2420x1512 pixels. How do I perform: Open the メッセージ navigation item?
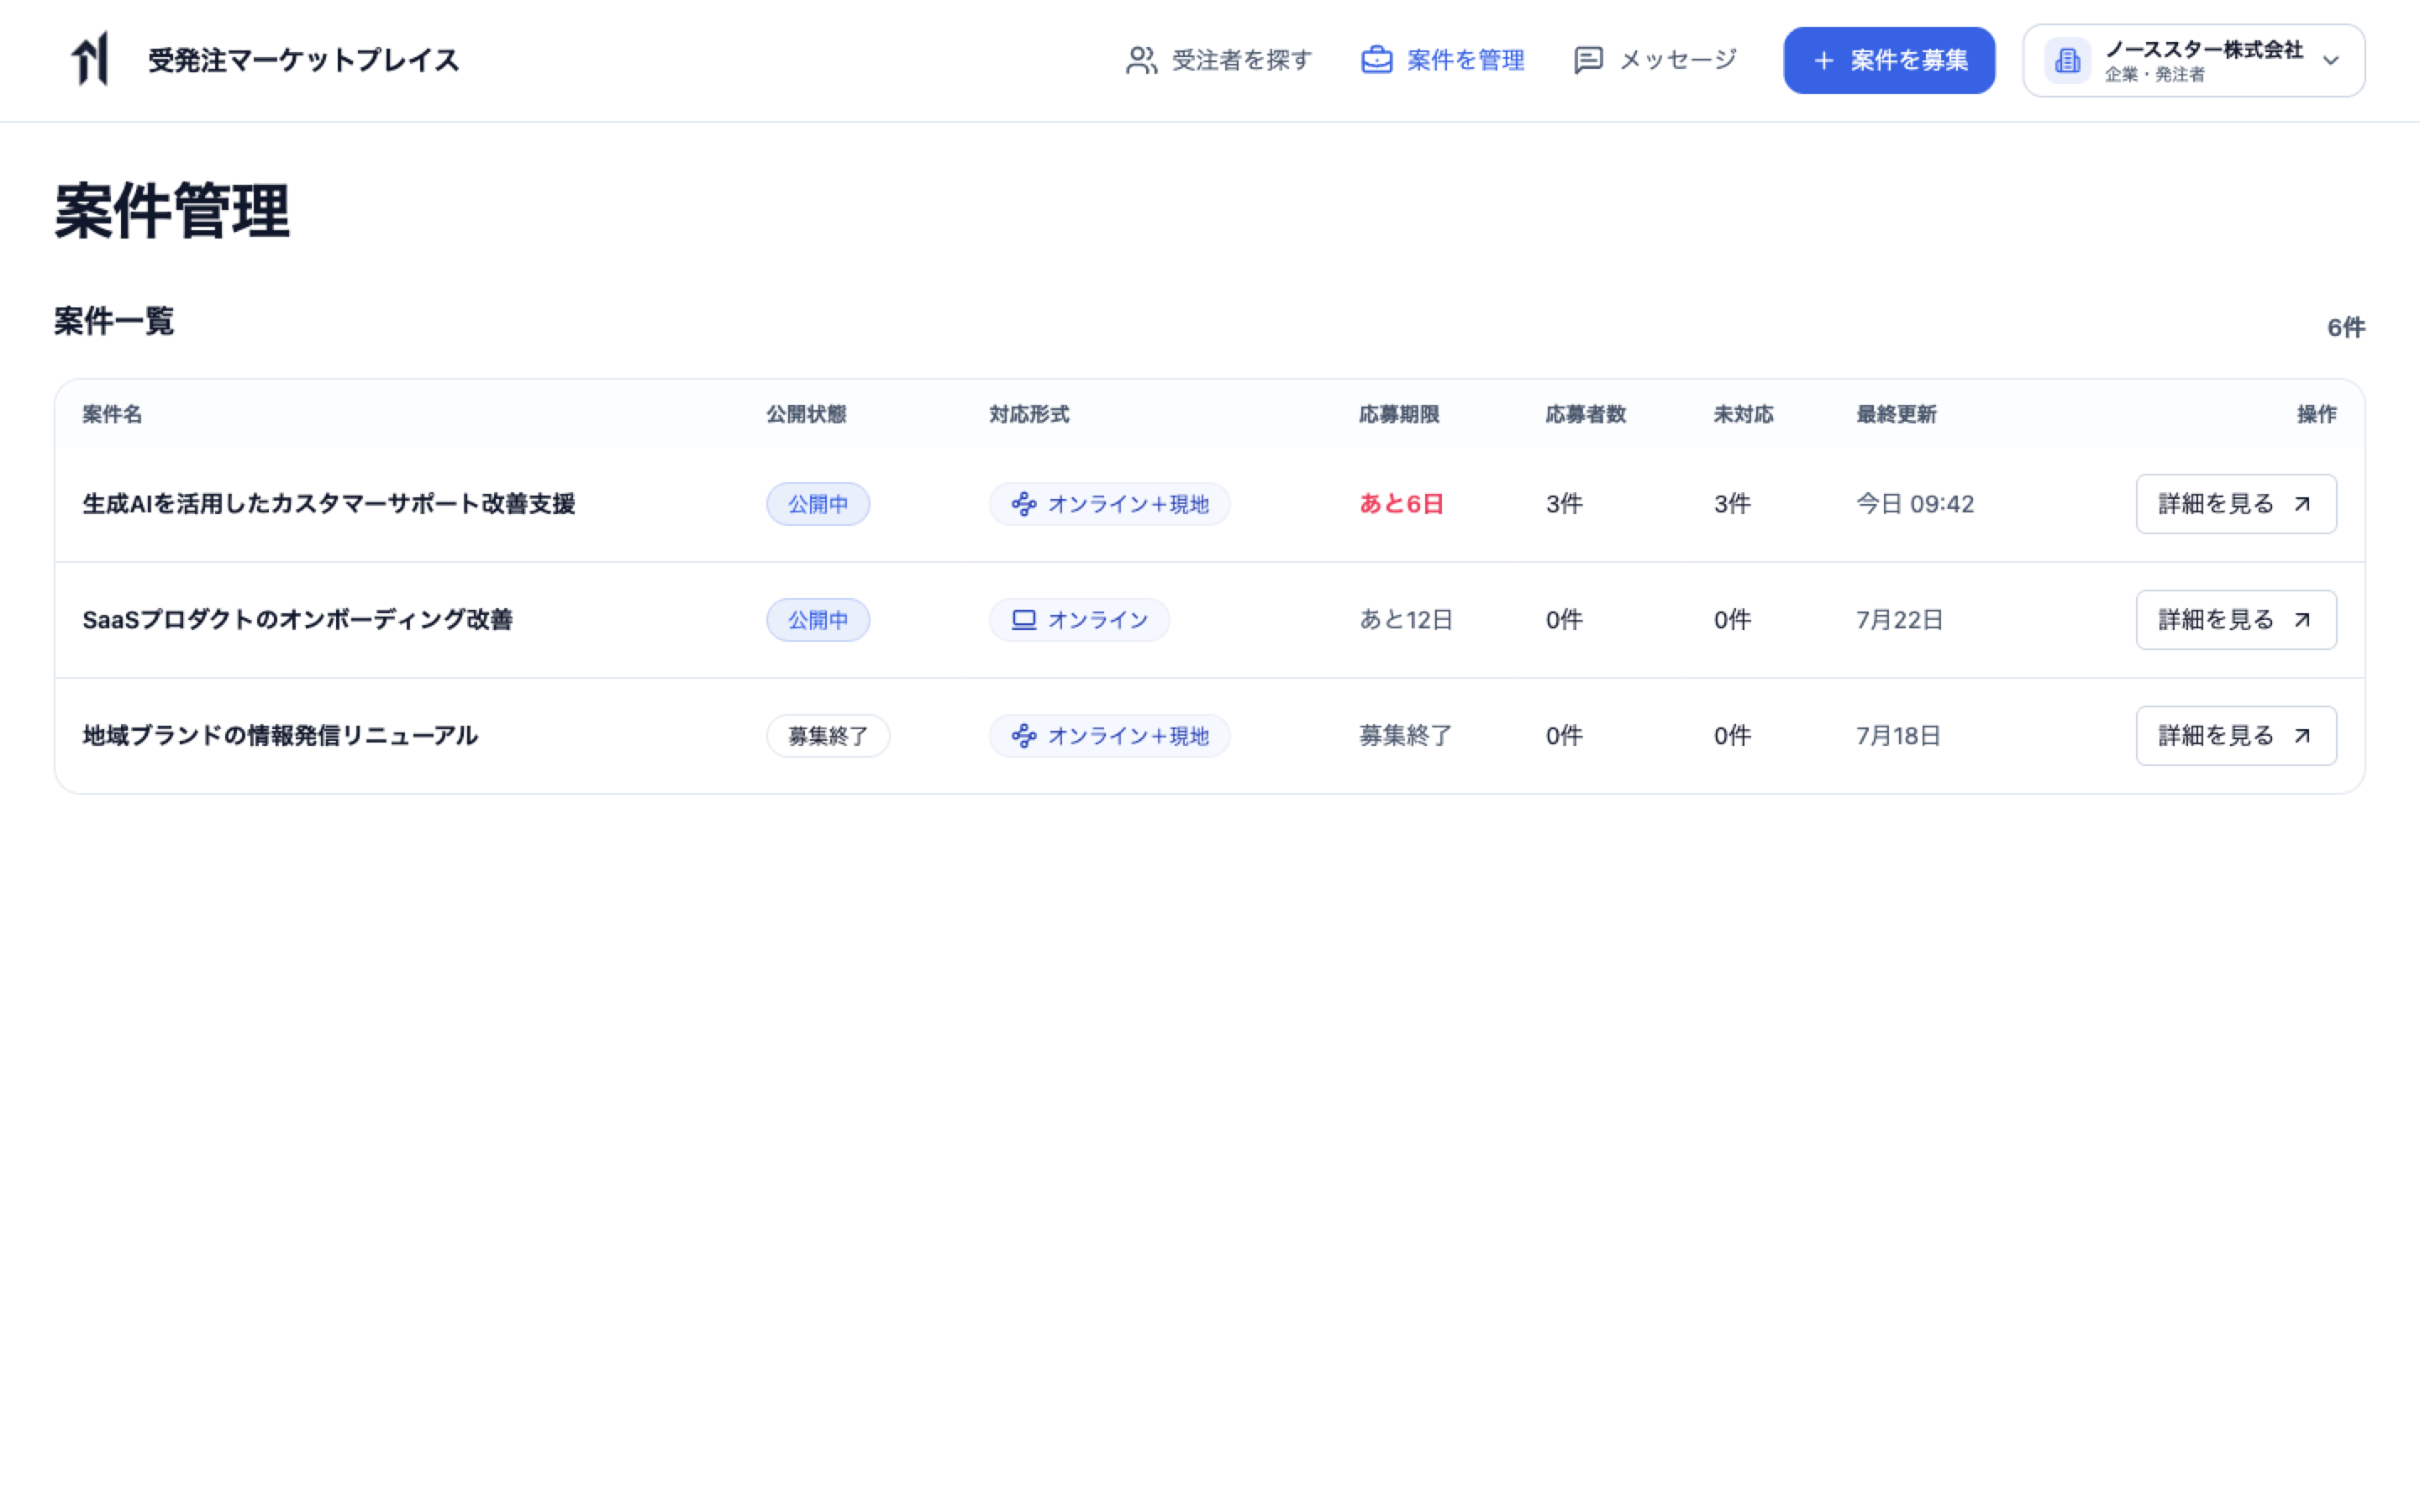pos(1655,60)
